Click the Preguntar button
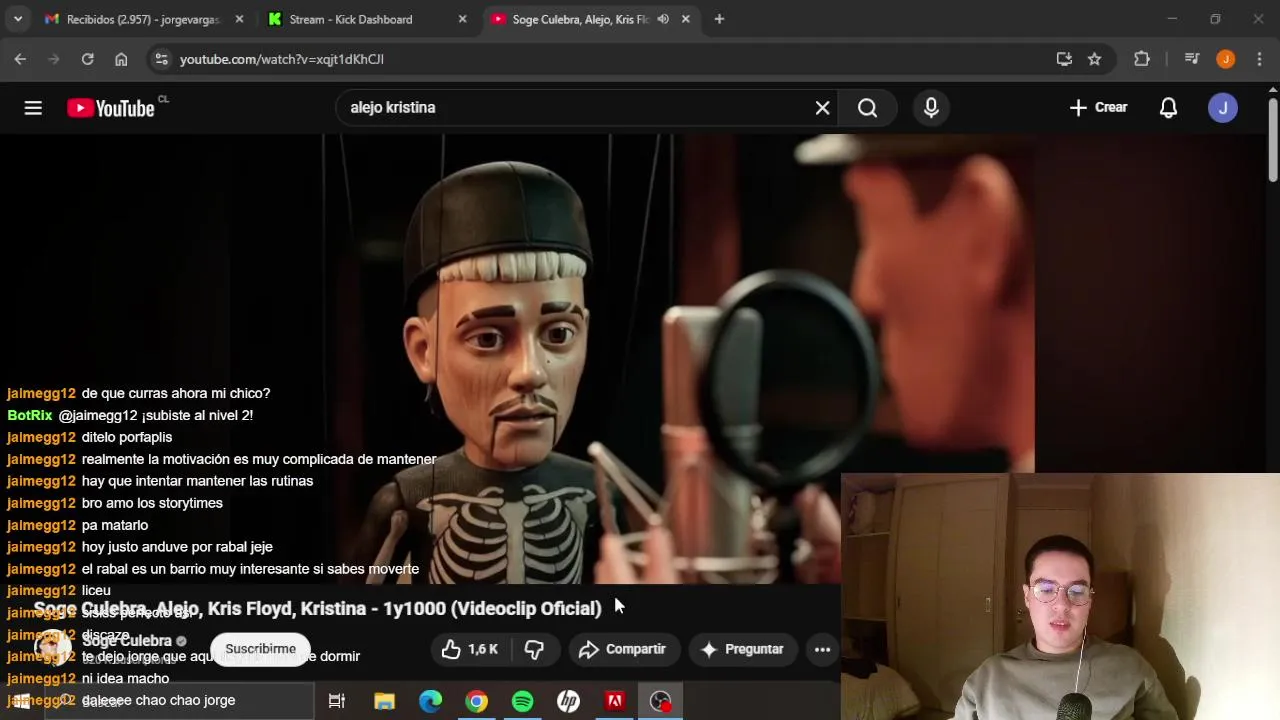This screenshot has width=1280, height=720. tap(742, 649)
